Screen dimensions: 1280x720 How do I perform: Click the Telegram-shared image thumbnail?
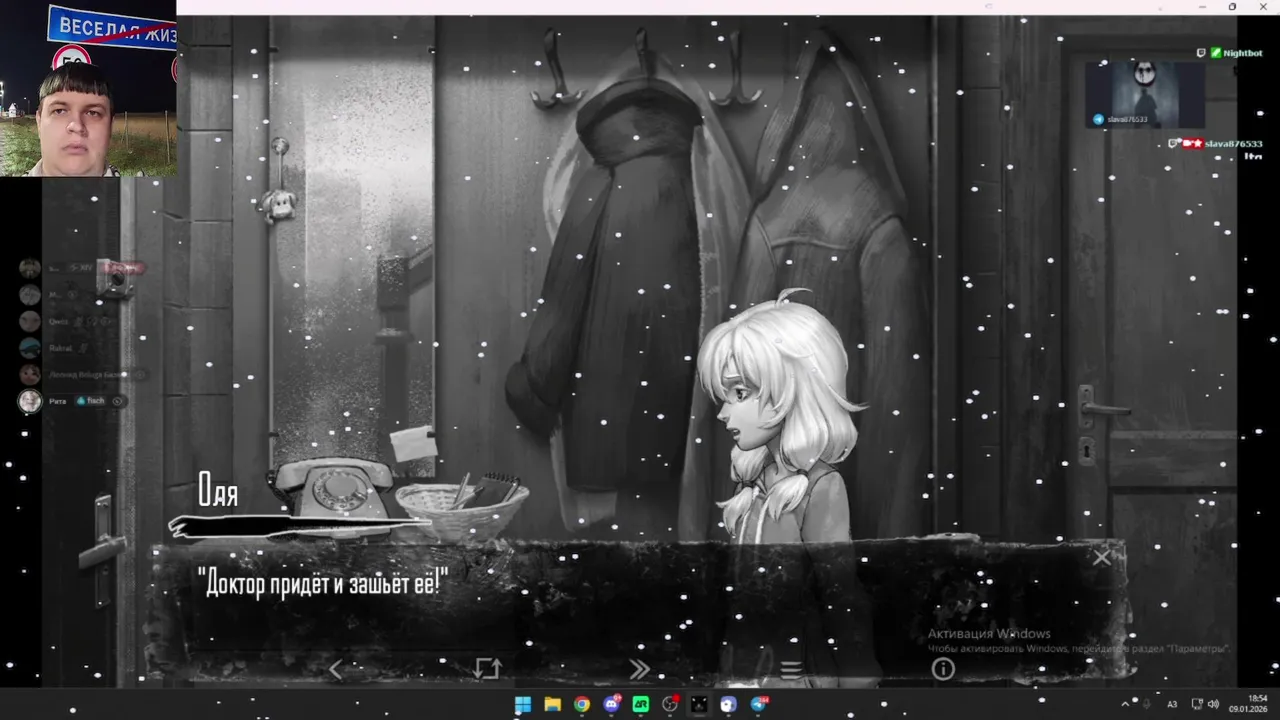(1145, 94)
